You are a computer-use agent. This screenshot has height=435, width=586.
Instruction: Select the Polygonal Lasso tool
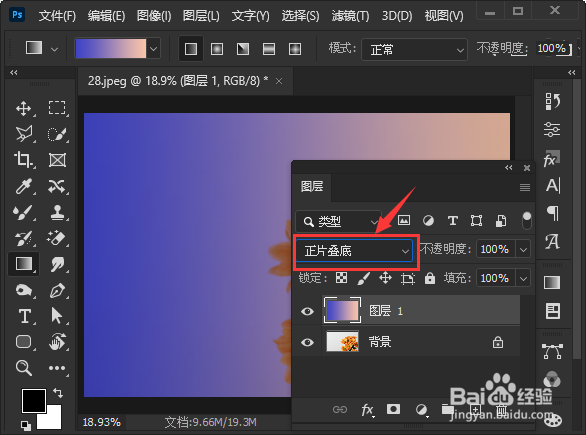pyautogui.click(x=24, y=134)
